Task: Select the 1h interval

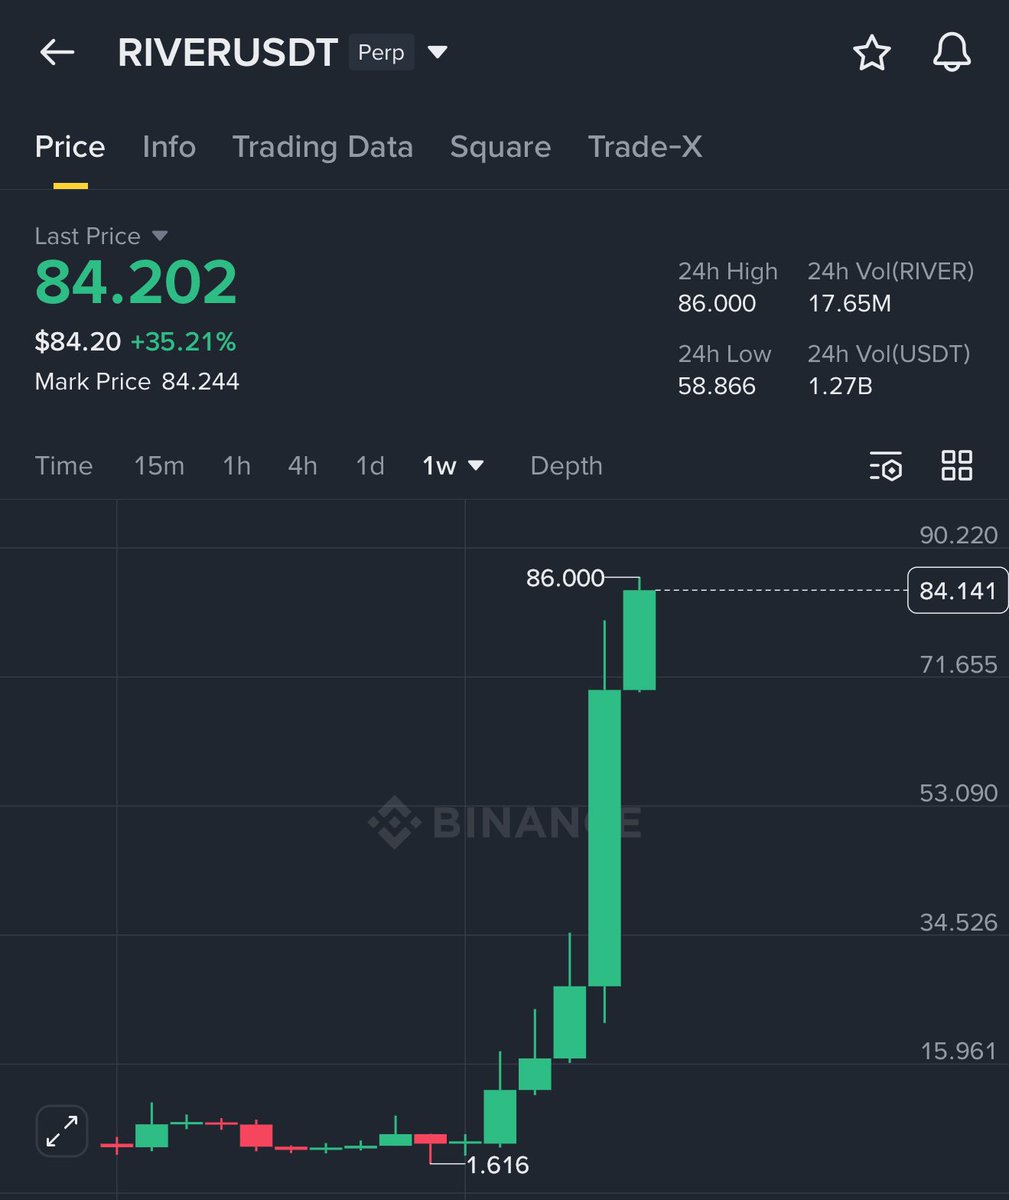Action: pyautogui.click(x=237, y=466)
